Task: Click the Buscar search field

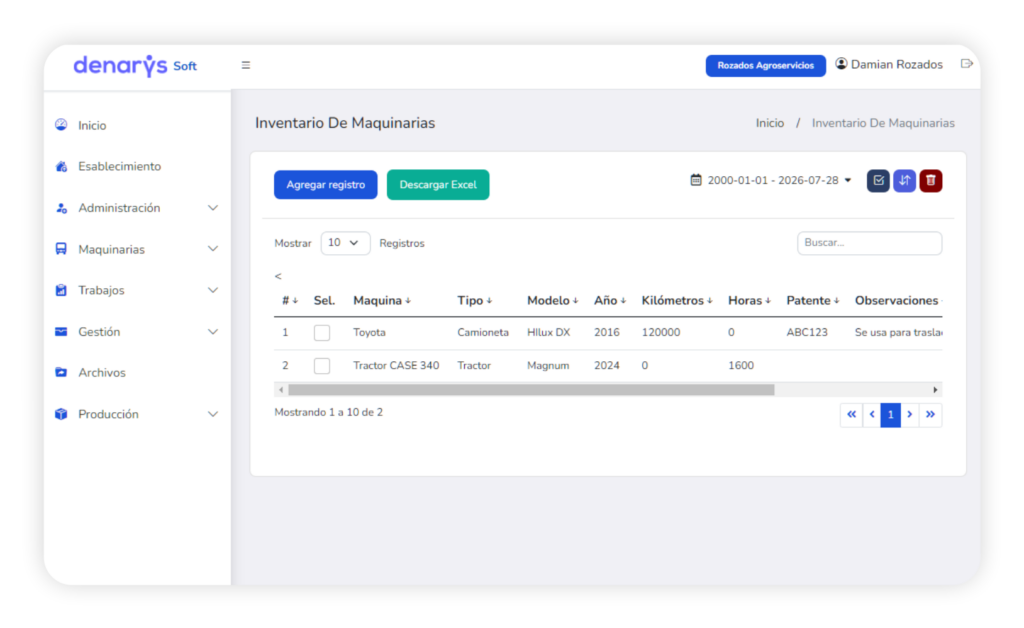Action: pos(869,243)
